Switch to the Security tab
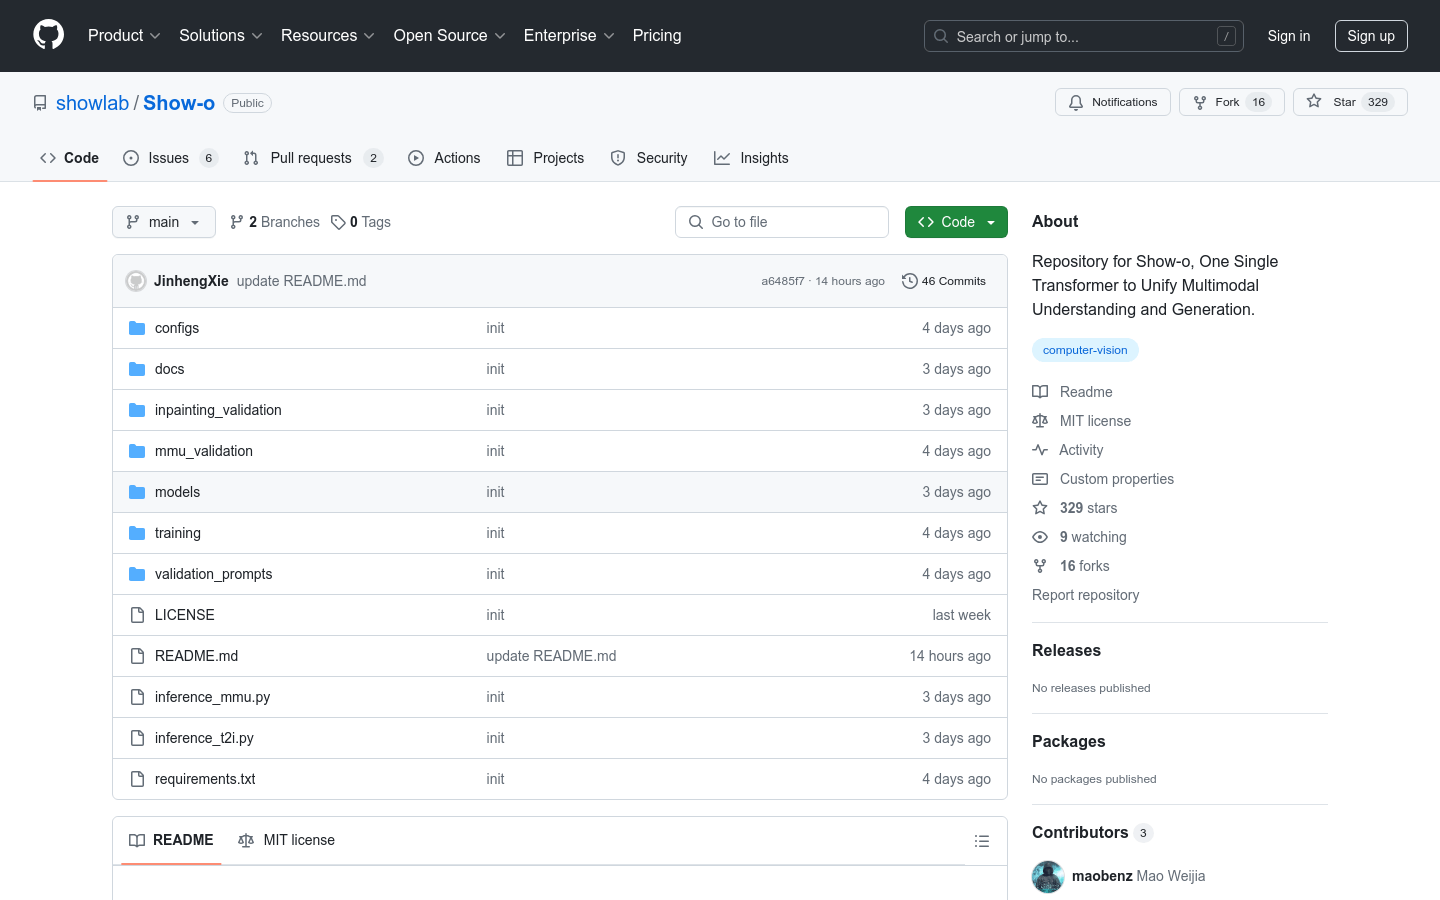The image size is (1440, 900). click(x=649, y=158)
